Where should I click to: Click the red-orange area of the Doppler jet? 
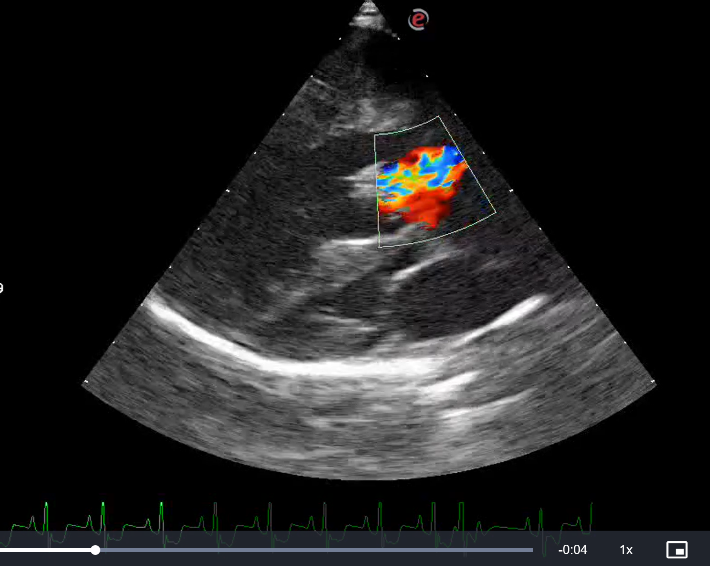[425, 210]
